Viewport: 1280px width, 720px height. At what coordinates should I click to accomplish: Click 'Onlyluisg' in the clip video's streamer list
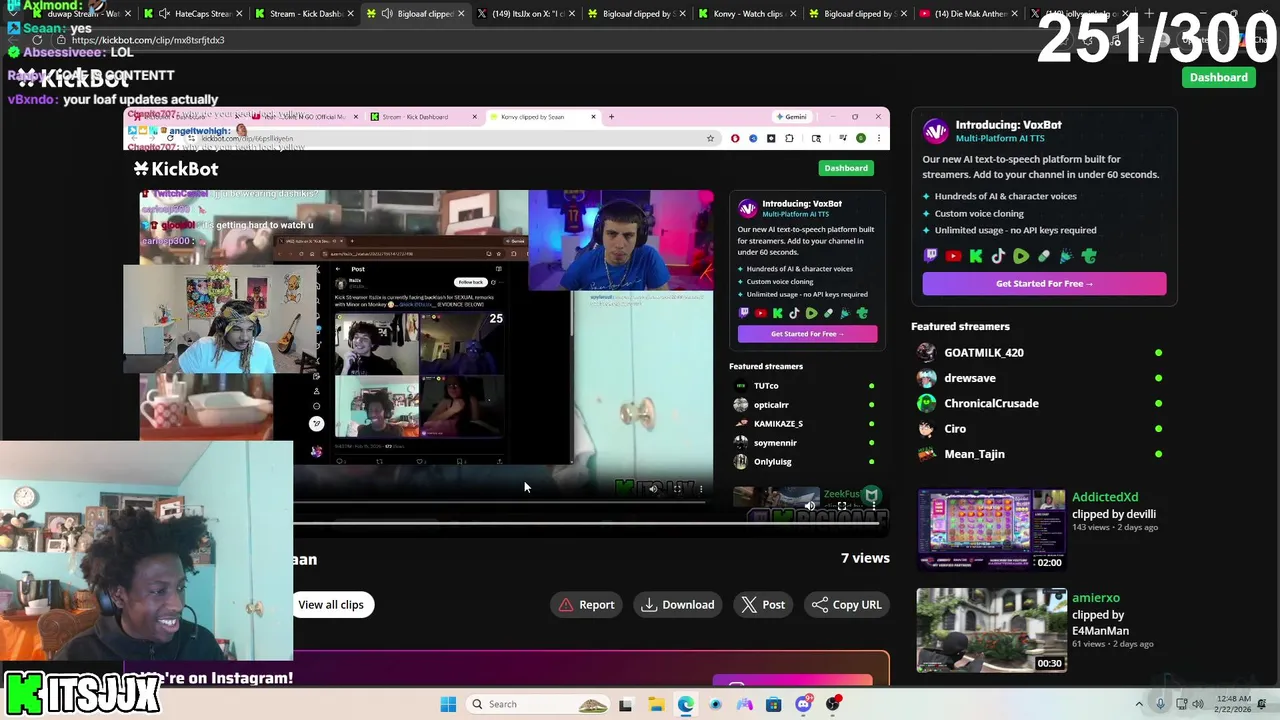773,462
